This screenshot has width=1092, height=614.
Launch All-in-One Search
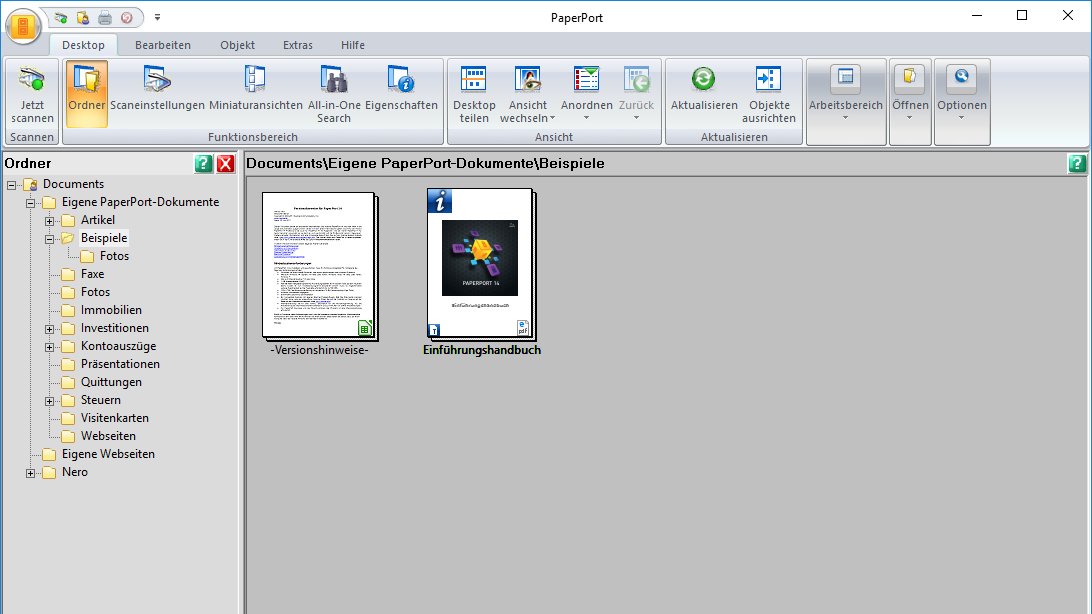[334, 80]
